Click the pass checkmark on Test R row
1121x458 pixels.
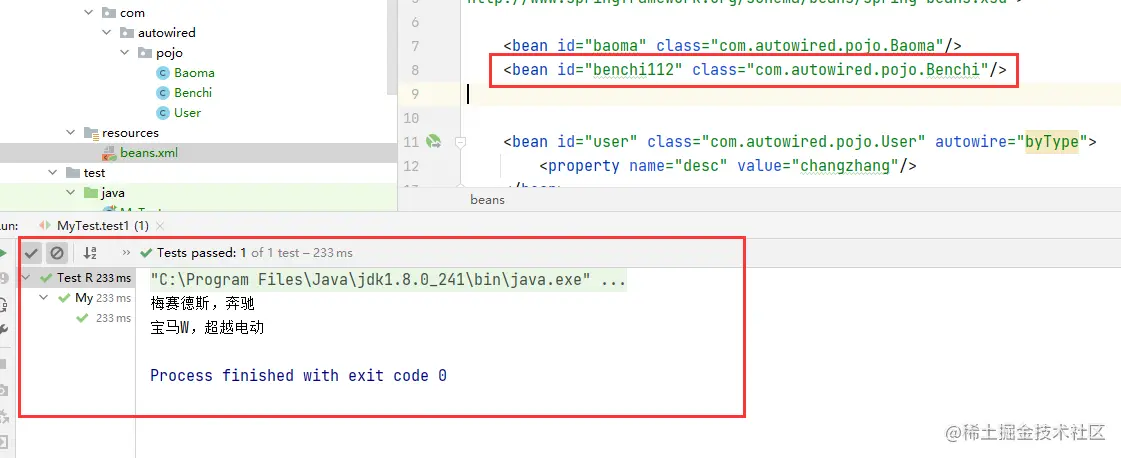click(47, 278)
